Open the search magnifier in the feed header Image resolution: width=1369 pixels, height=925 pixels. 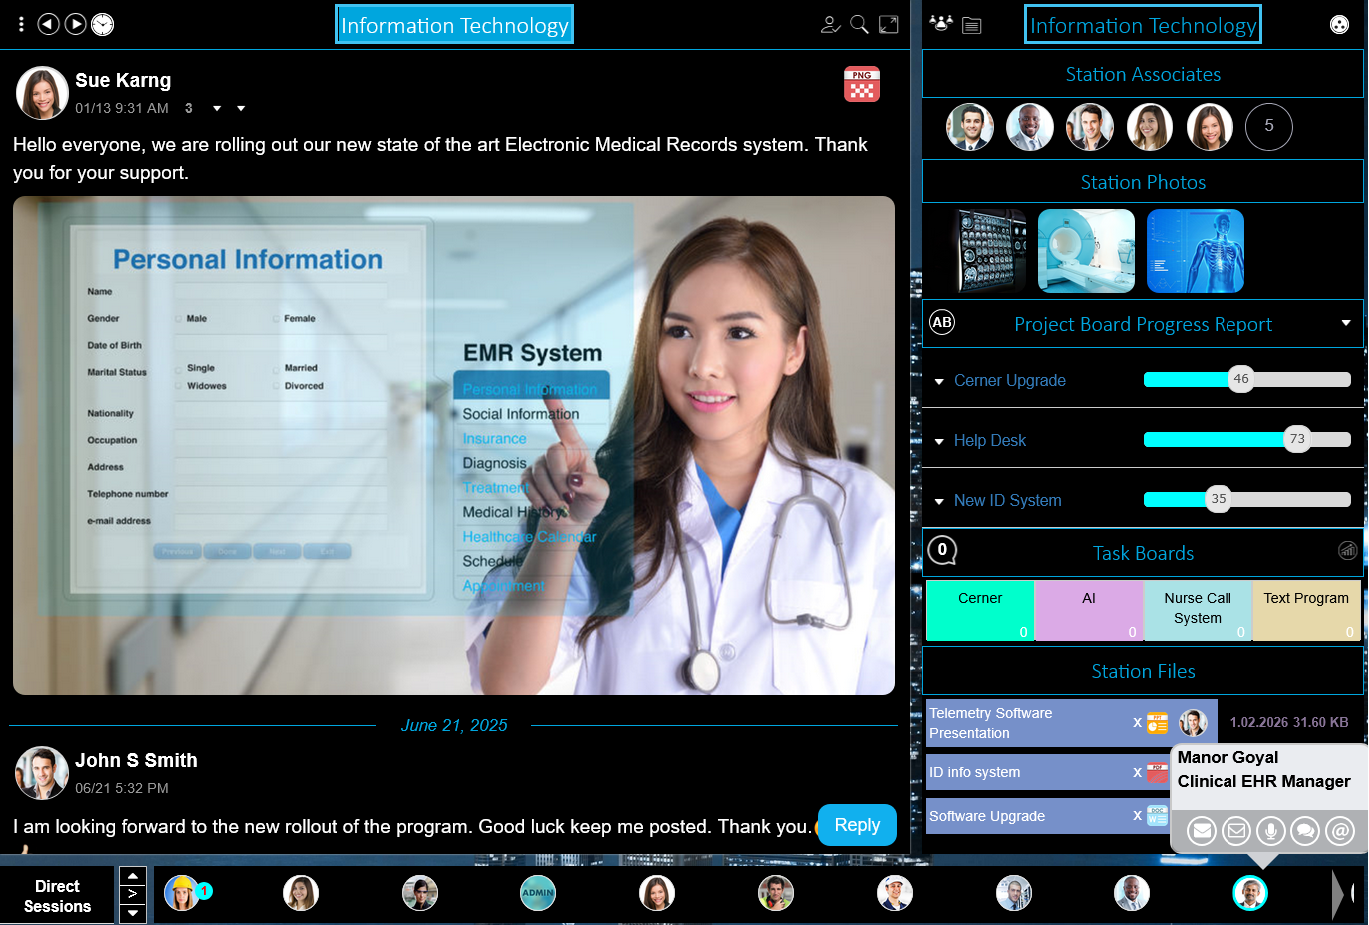click(859, 25)
